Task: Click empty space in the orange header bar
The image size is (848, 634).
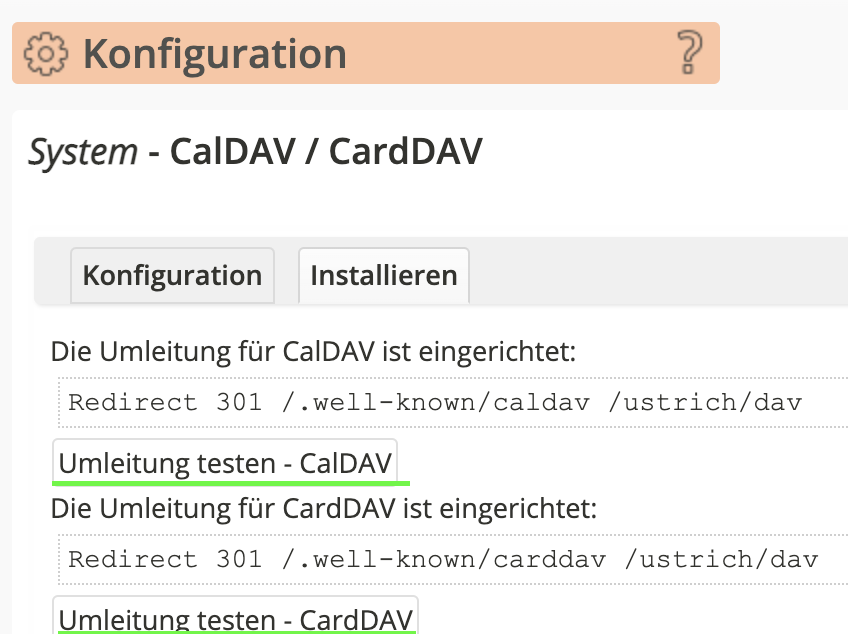Action: click(x=510, y=53)
